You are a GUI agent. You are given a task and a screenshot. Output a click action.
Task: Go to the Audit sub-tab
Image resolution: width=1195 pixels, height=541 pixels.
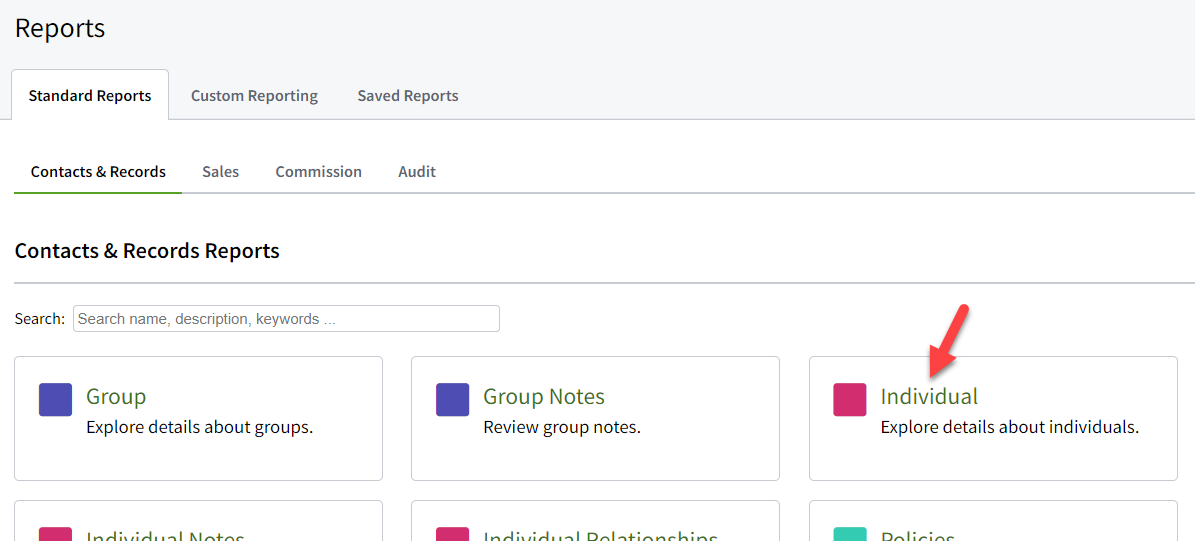pos(417,171)
